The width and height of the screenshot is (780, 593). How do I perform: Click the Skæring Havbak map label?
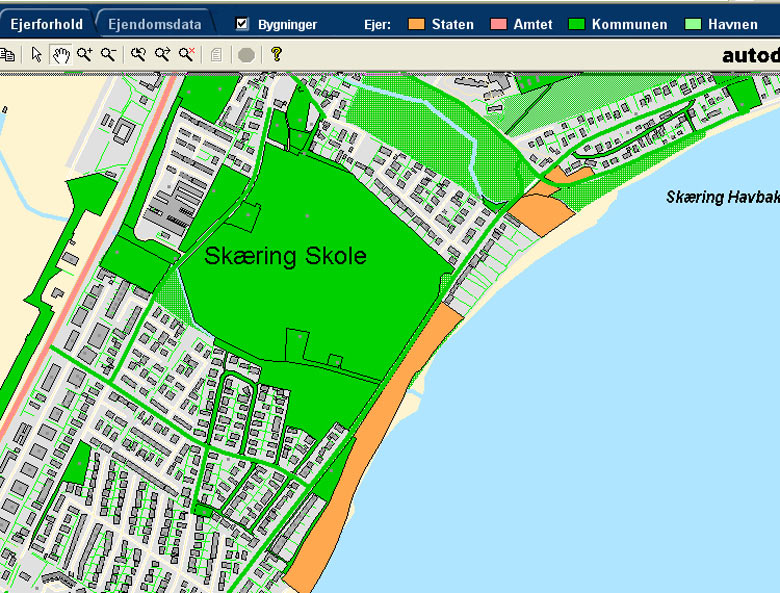tap(723, 197)
